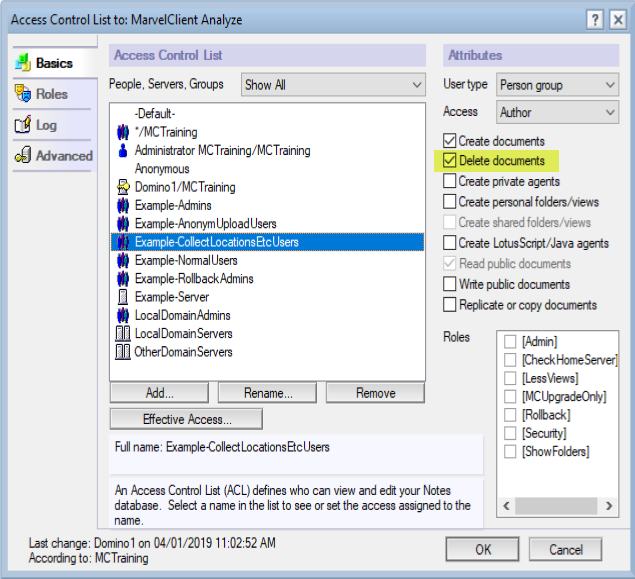Check the [Rollback] role
This screenshot has height=579, width=635.
[510, 415]
